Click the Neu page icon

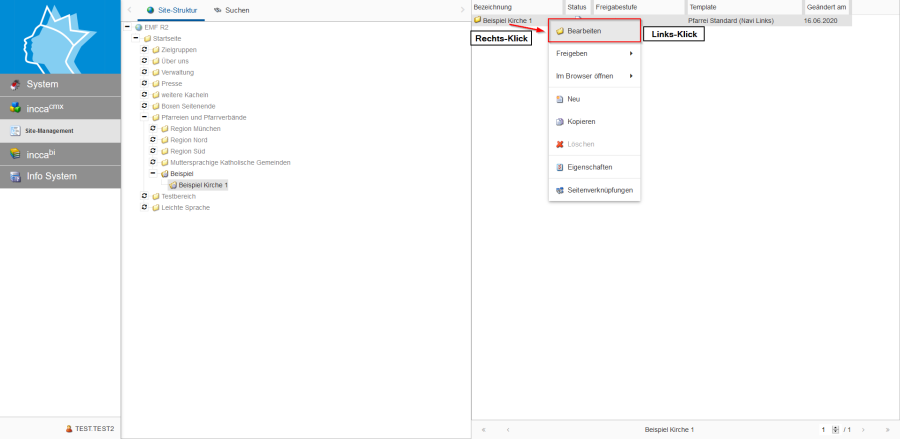pyautogui.click(x=560, y=99)
